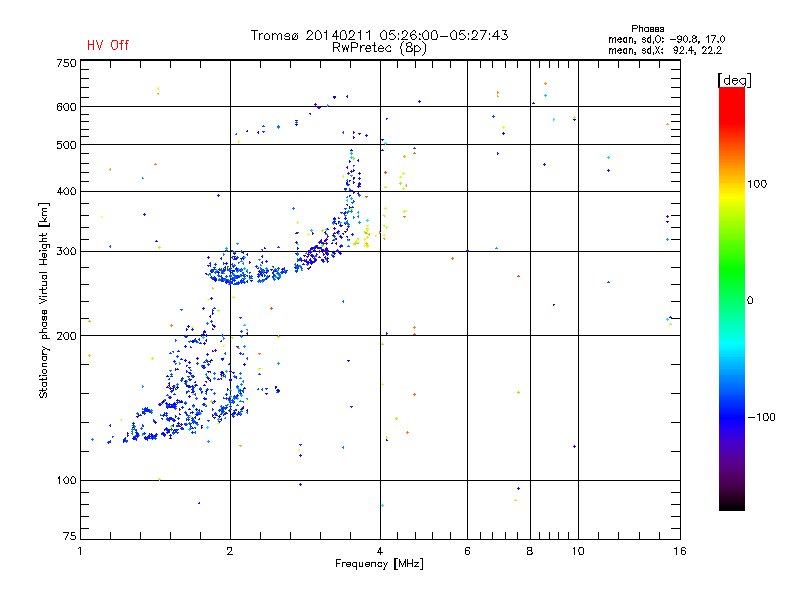The image size is (800, 600).
Task: Click the '2' frequency tick label
Action: 230,551
